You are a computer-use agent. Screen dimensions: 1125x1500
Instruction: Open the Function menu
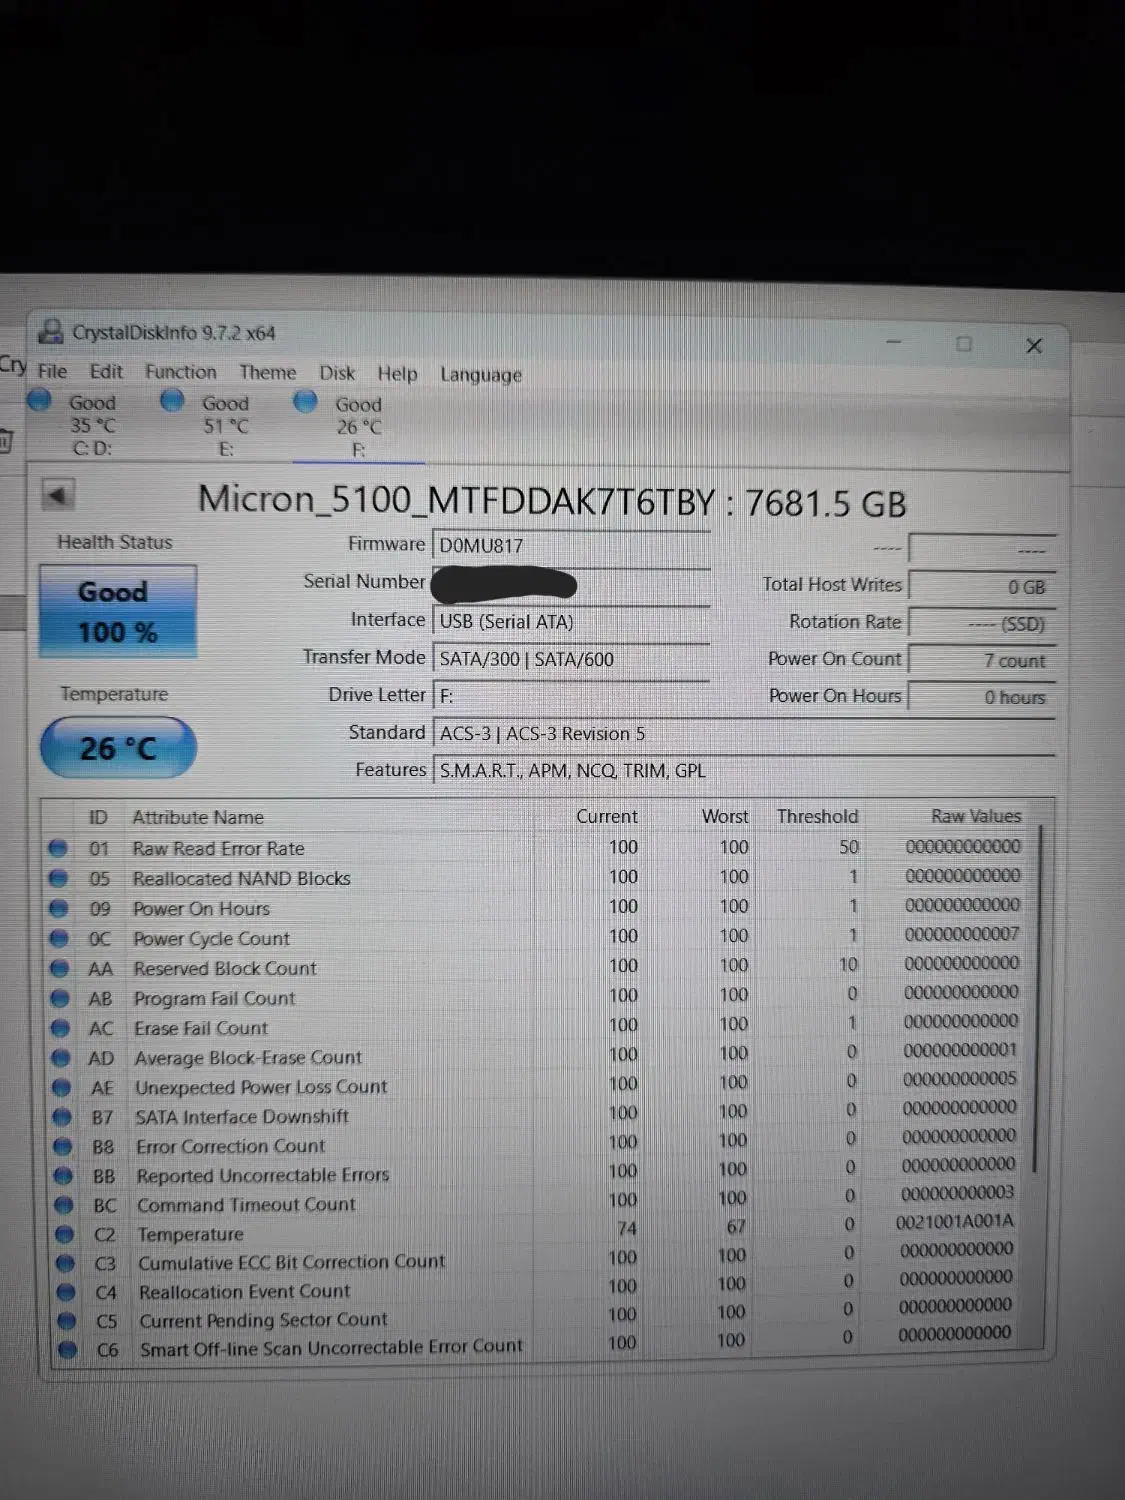pos(180,371)
